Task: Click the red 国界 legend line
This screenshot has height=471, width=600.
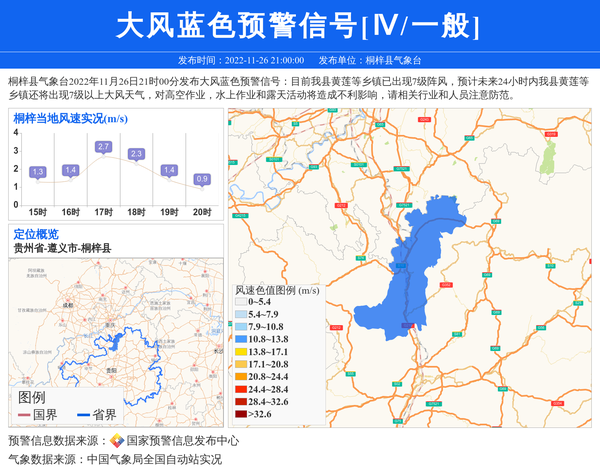Action: click(x=24, y=415)
